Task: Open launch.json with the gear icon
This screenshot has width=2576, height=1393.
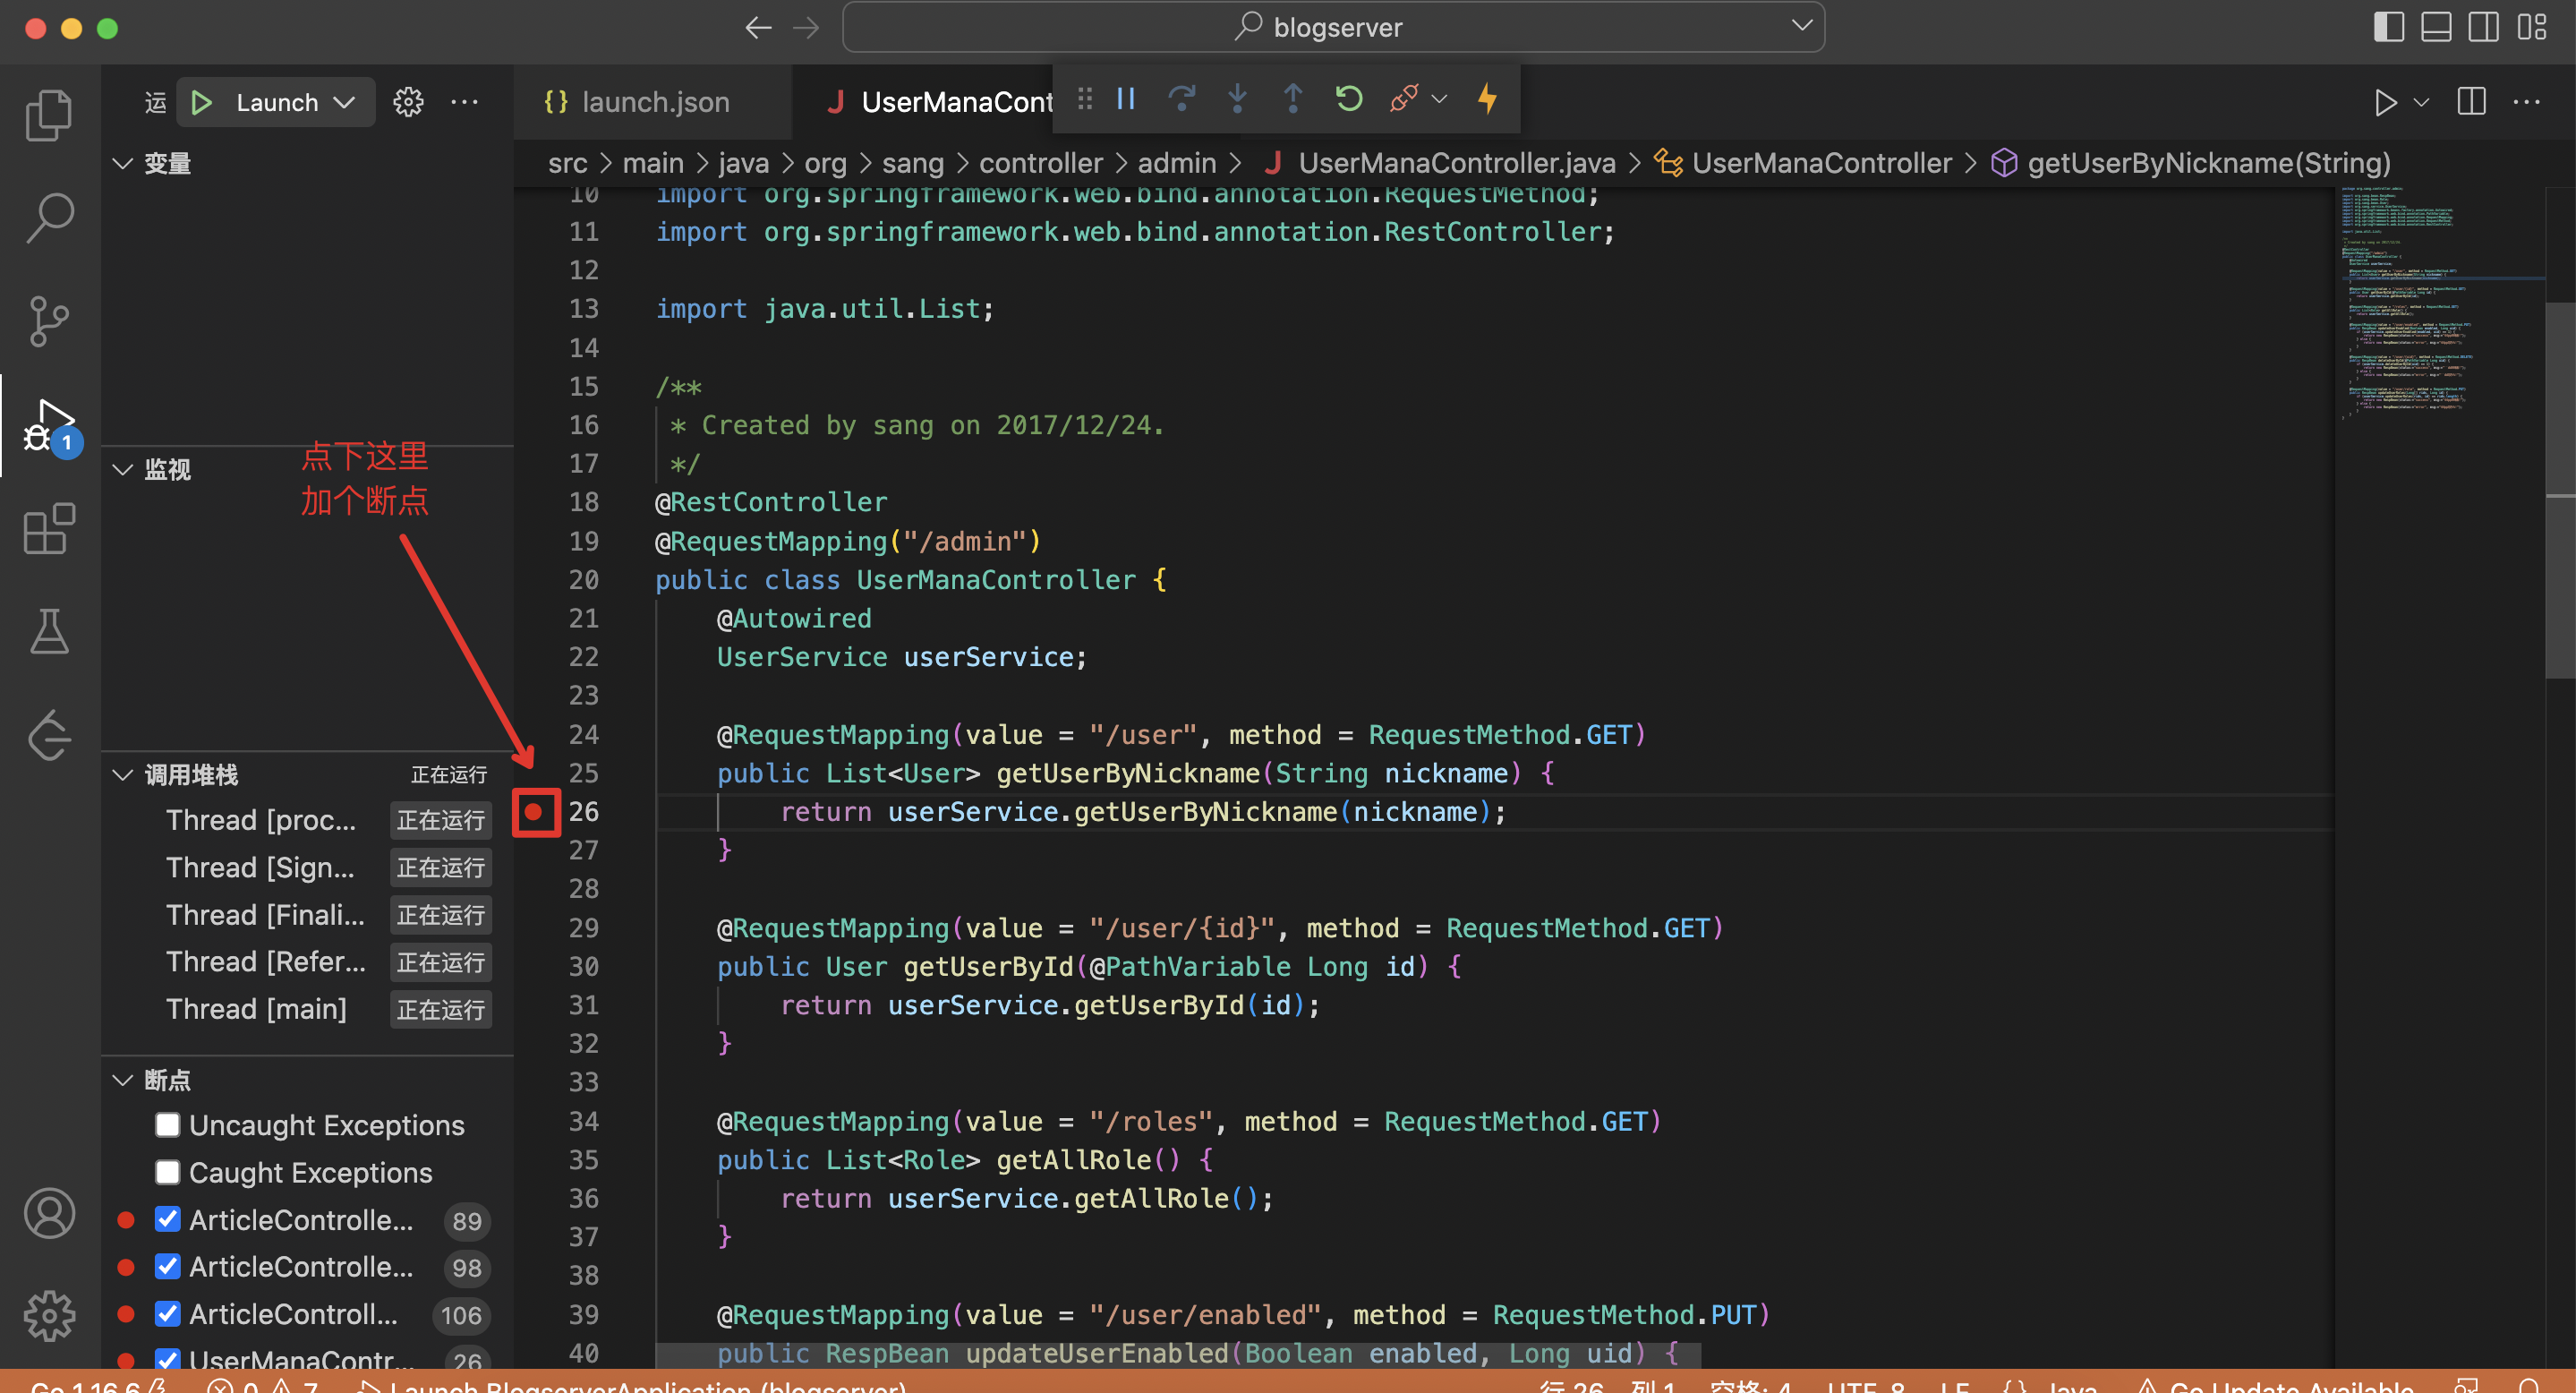Action: point(408,102)
